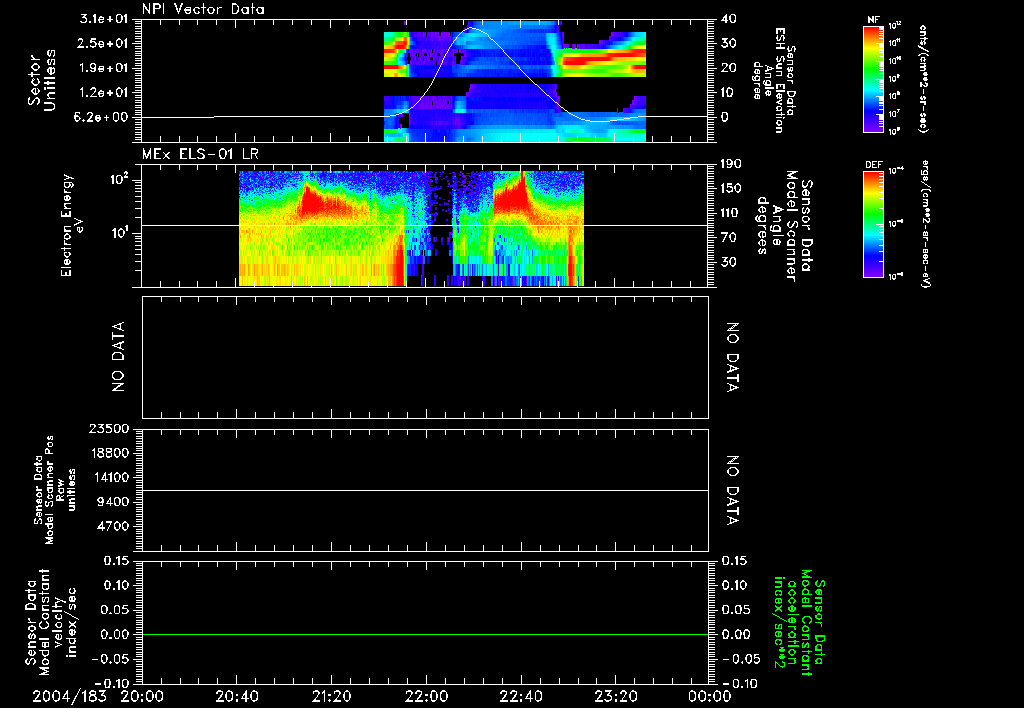Screen dimensions: 1024x708
Task: Click the red electron flux peak near 22:40
Action: point(518,193)
